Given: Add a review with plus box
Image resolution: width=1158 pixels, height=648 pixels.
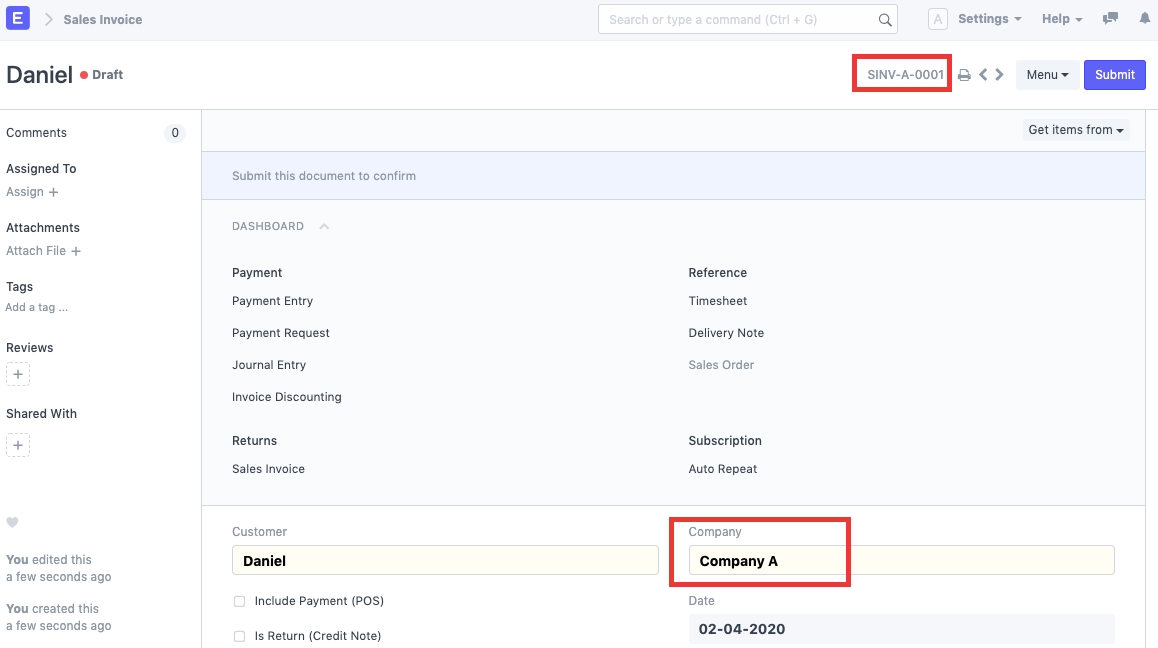Looking at the screenshot, I should click(18, 375).
